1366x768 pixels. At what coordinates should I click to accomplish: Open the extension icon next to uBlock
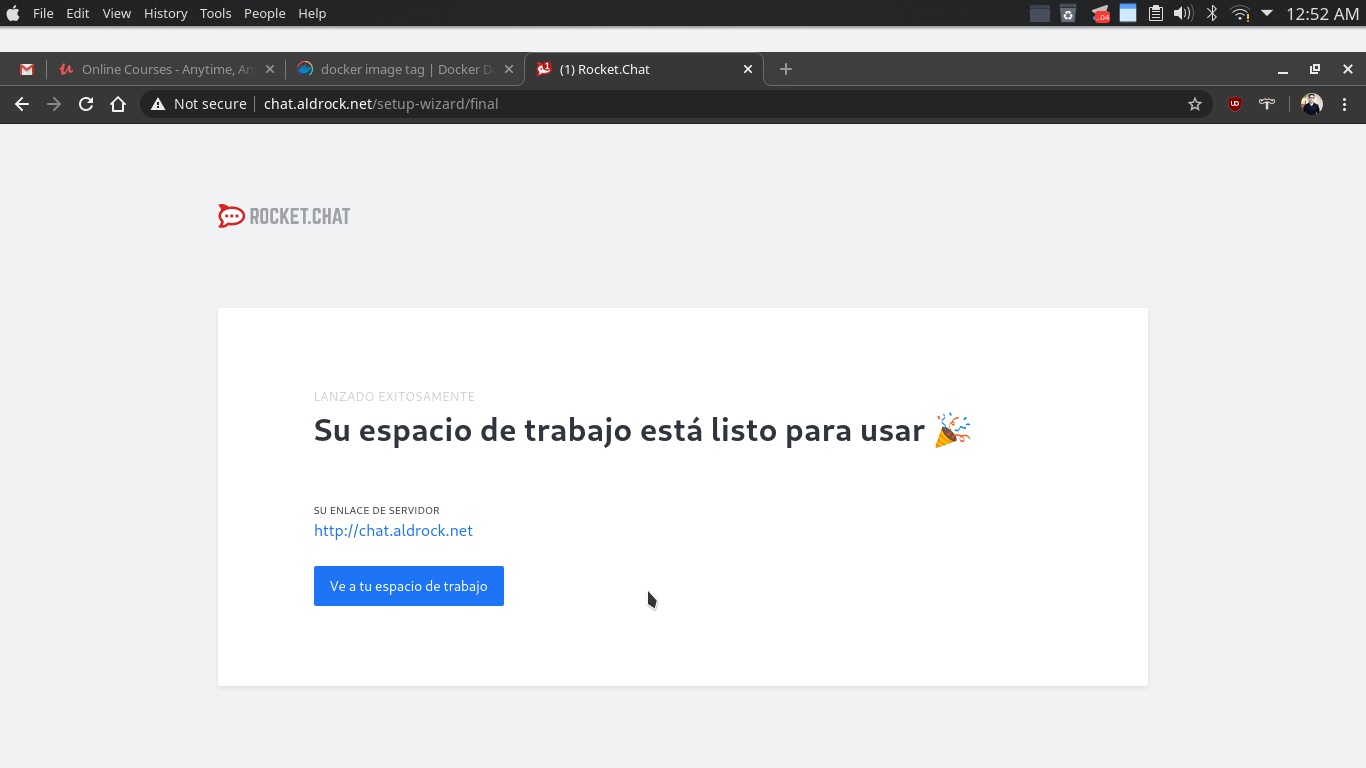point(1267,104)
